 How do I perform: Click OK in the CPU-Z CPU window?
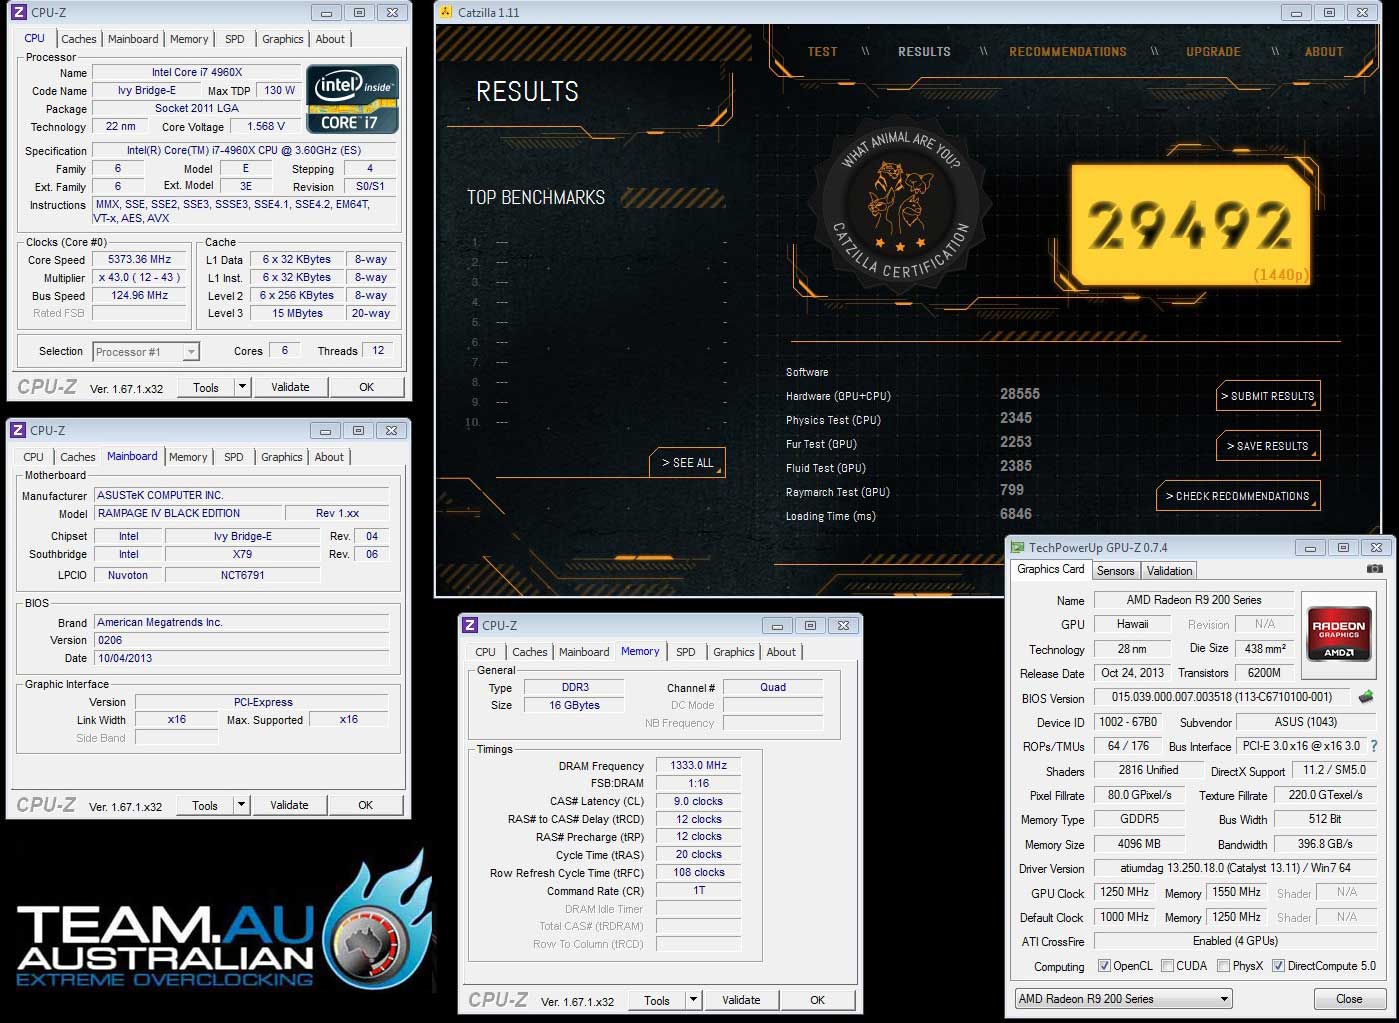tap(367, 387)
